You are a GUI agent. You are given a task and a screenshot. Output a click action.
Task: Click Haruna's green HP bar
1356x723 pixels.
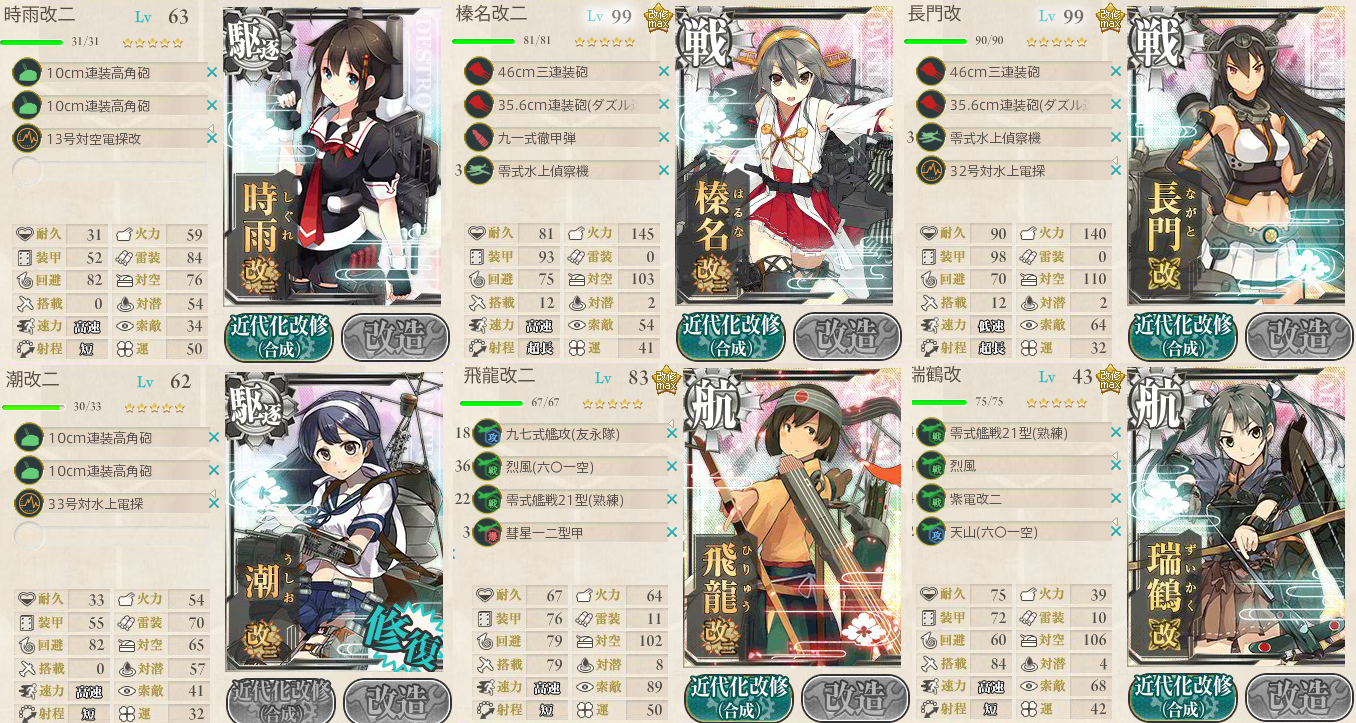point(483,41)
